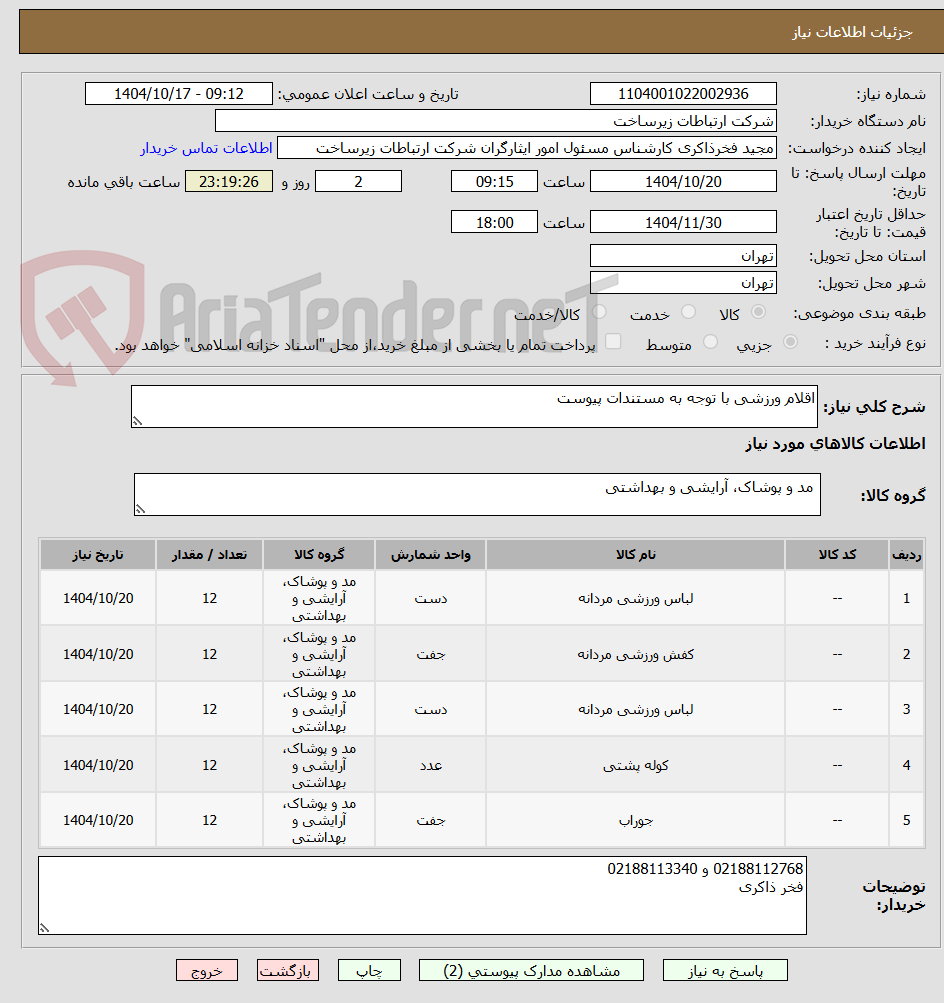Image resolution: width=944 pixels, height=1003 pixels.
Task: Click the validity time field 18:00
Action: pyautogui.click(x=494, y=223)
